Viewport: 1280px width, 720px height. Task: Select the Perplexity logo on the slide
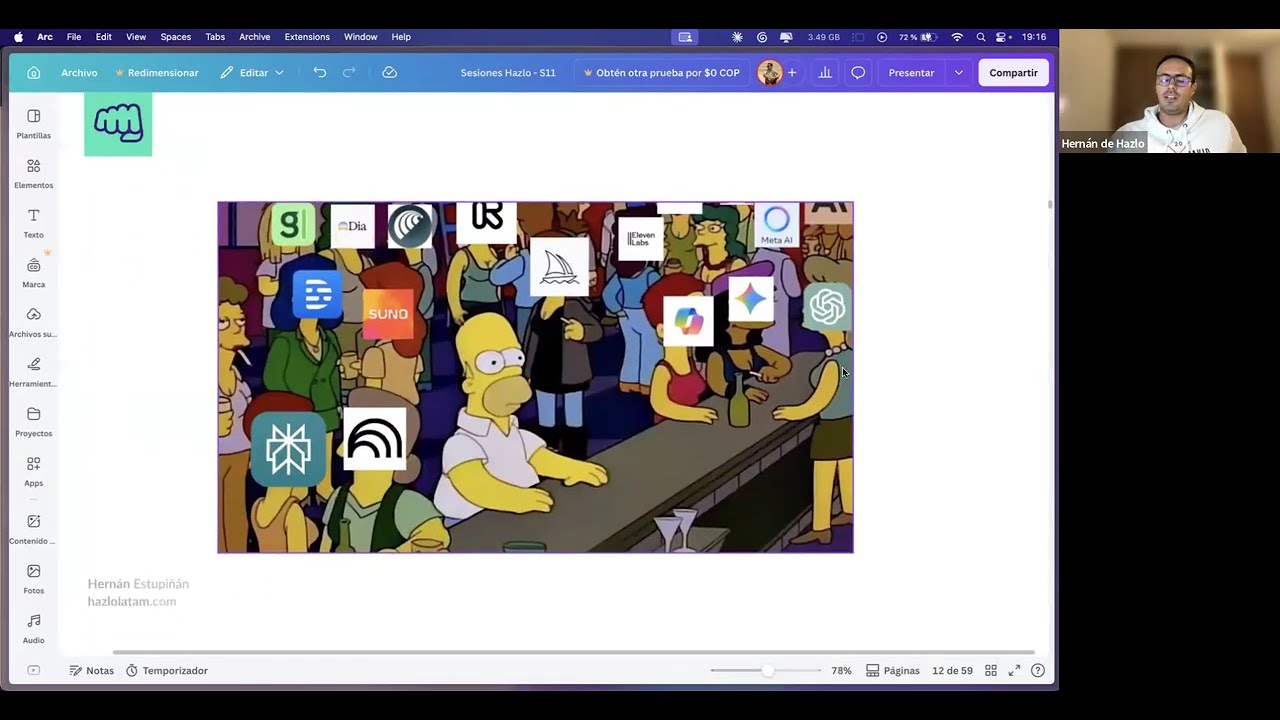click(288, 449)
